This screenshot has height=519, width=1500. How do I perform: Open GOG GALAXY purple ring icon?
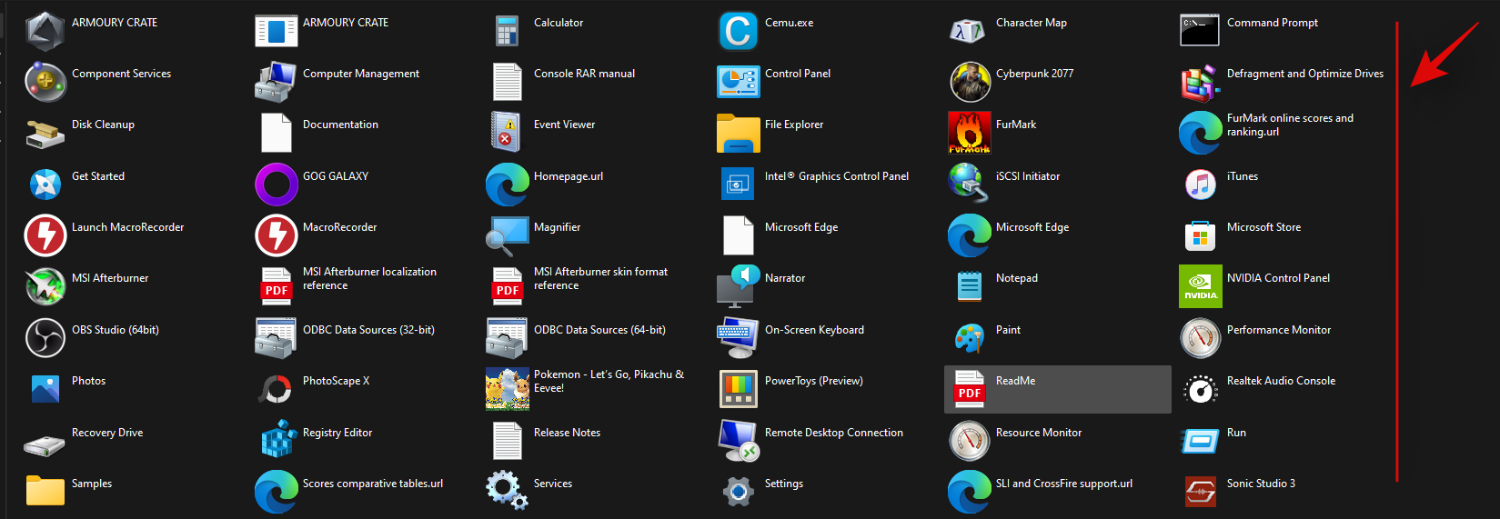276,184
